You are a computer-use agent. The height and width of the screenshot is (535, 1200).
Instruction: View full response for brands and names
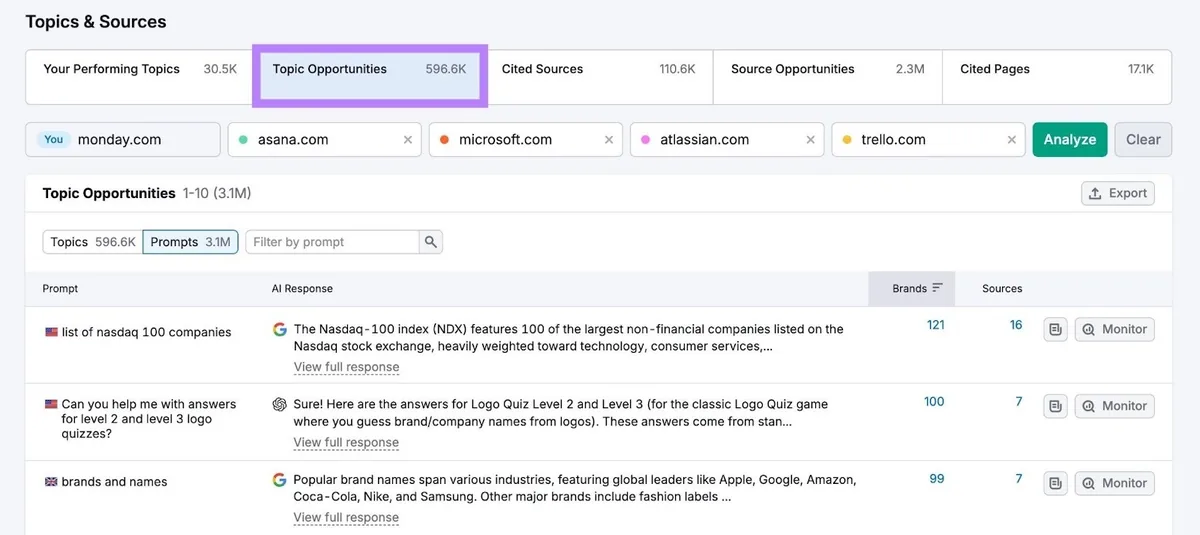coord(346,517)
